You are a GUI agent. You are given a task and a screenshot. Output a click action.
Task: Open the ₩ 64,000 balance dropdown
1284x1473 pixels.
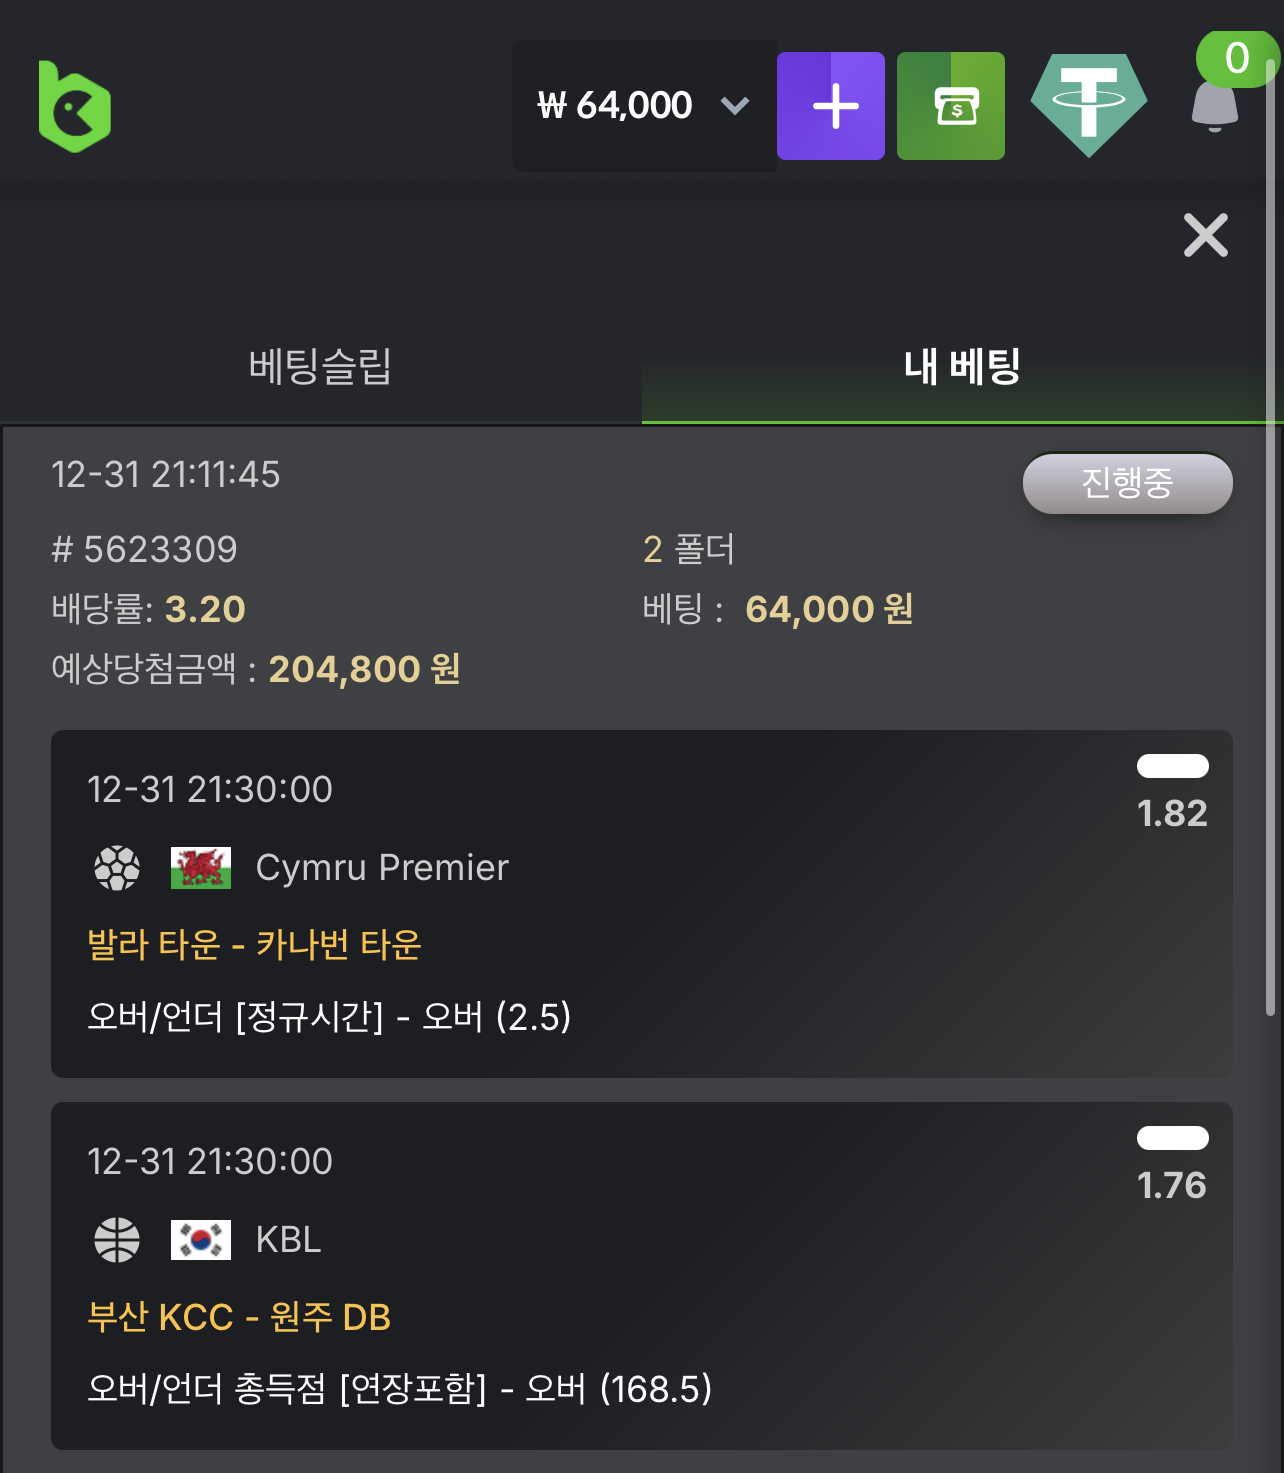622,105
